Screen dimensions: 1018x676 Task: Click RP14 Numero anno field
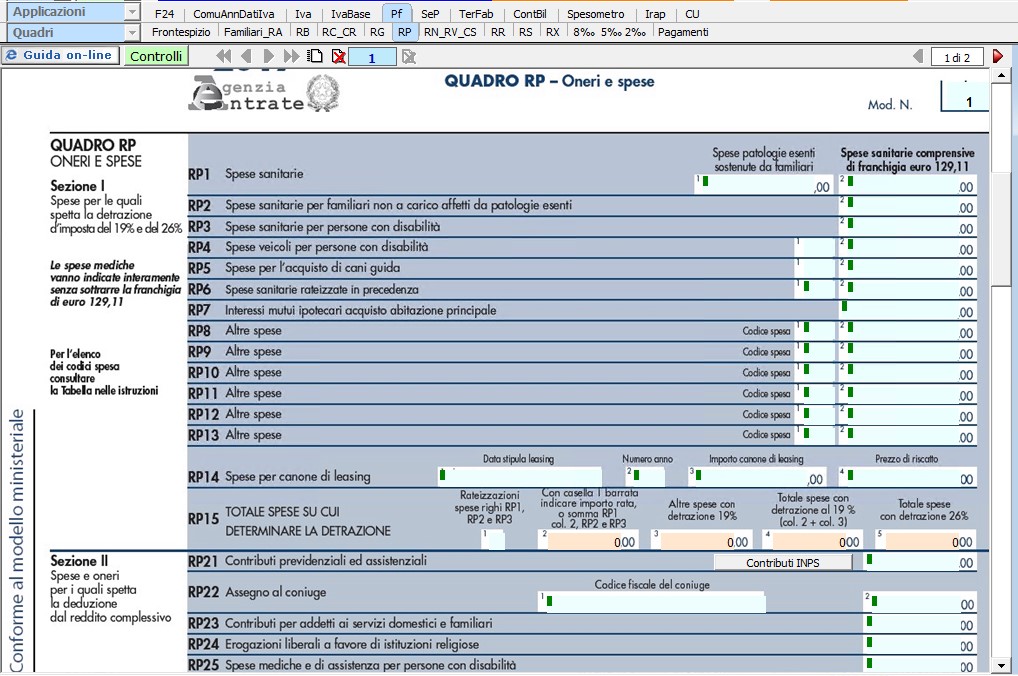[645, 477]
